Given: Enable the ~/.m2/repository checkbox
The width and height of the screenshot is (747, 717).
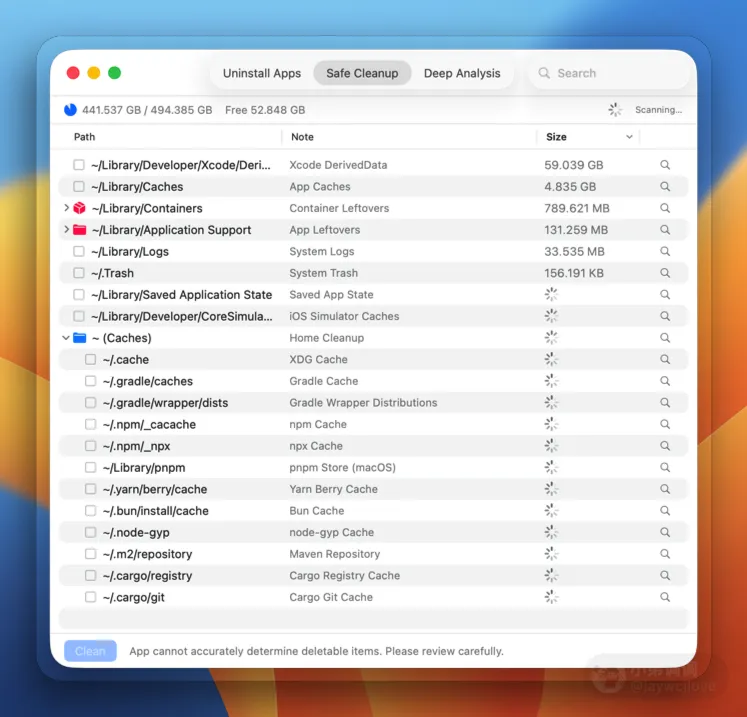Looking at the screenshot, I should coord(90,554).
